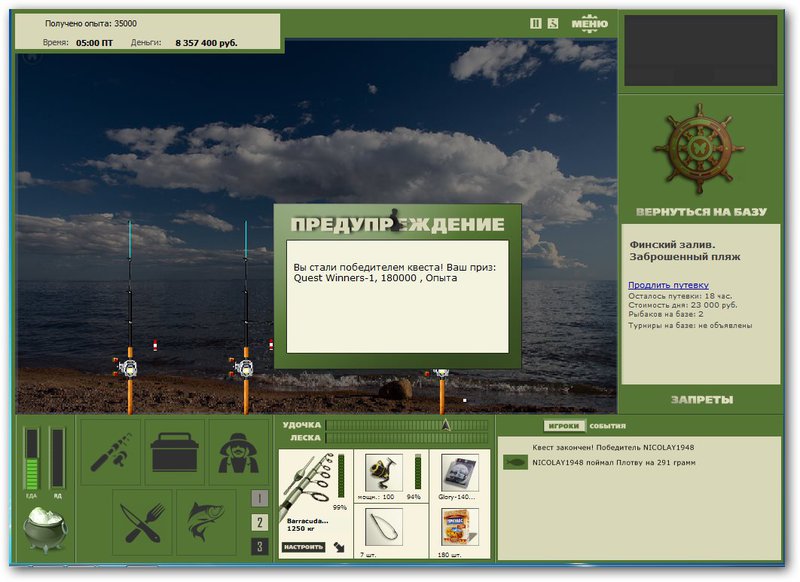Click the reel thumbnail with power 100
The width and height of the screenshot is (800, 582).
point(384,472)
